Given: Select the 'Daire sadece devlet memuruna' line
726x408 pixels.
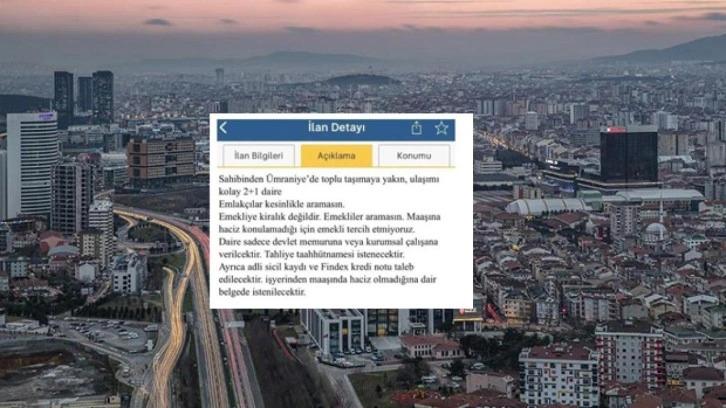Looking at the screenshot, I should click(328, 242).
